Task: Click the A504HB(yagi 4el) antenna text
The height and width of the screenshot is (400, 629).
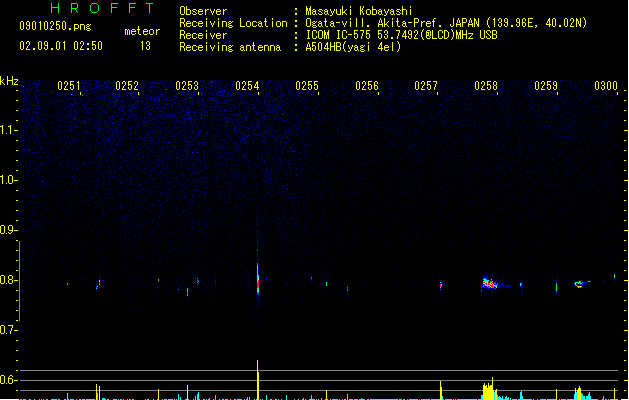Action: tap(353, 47)
